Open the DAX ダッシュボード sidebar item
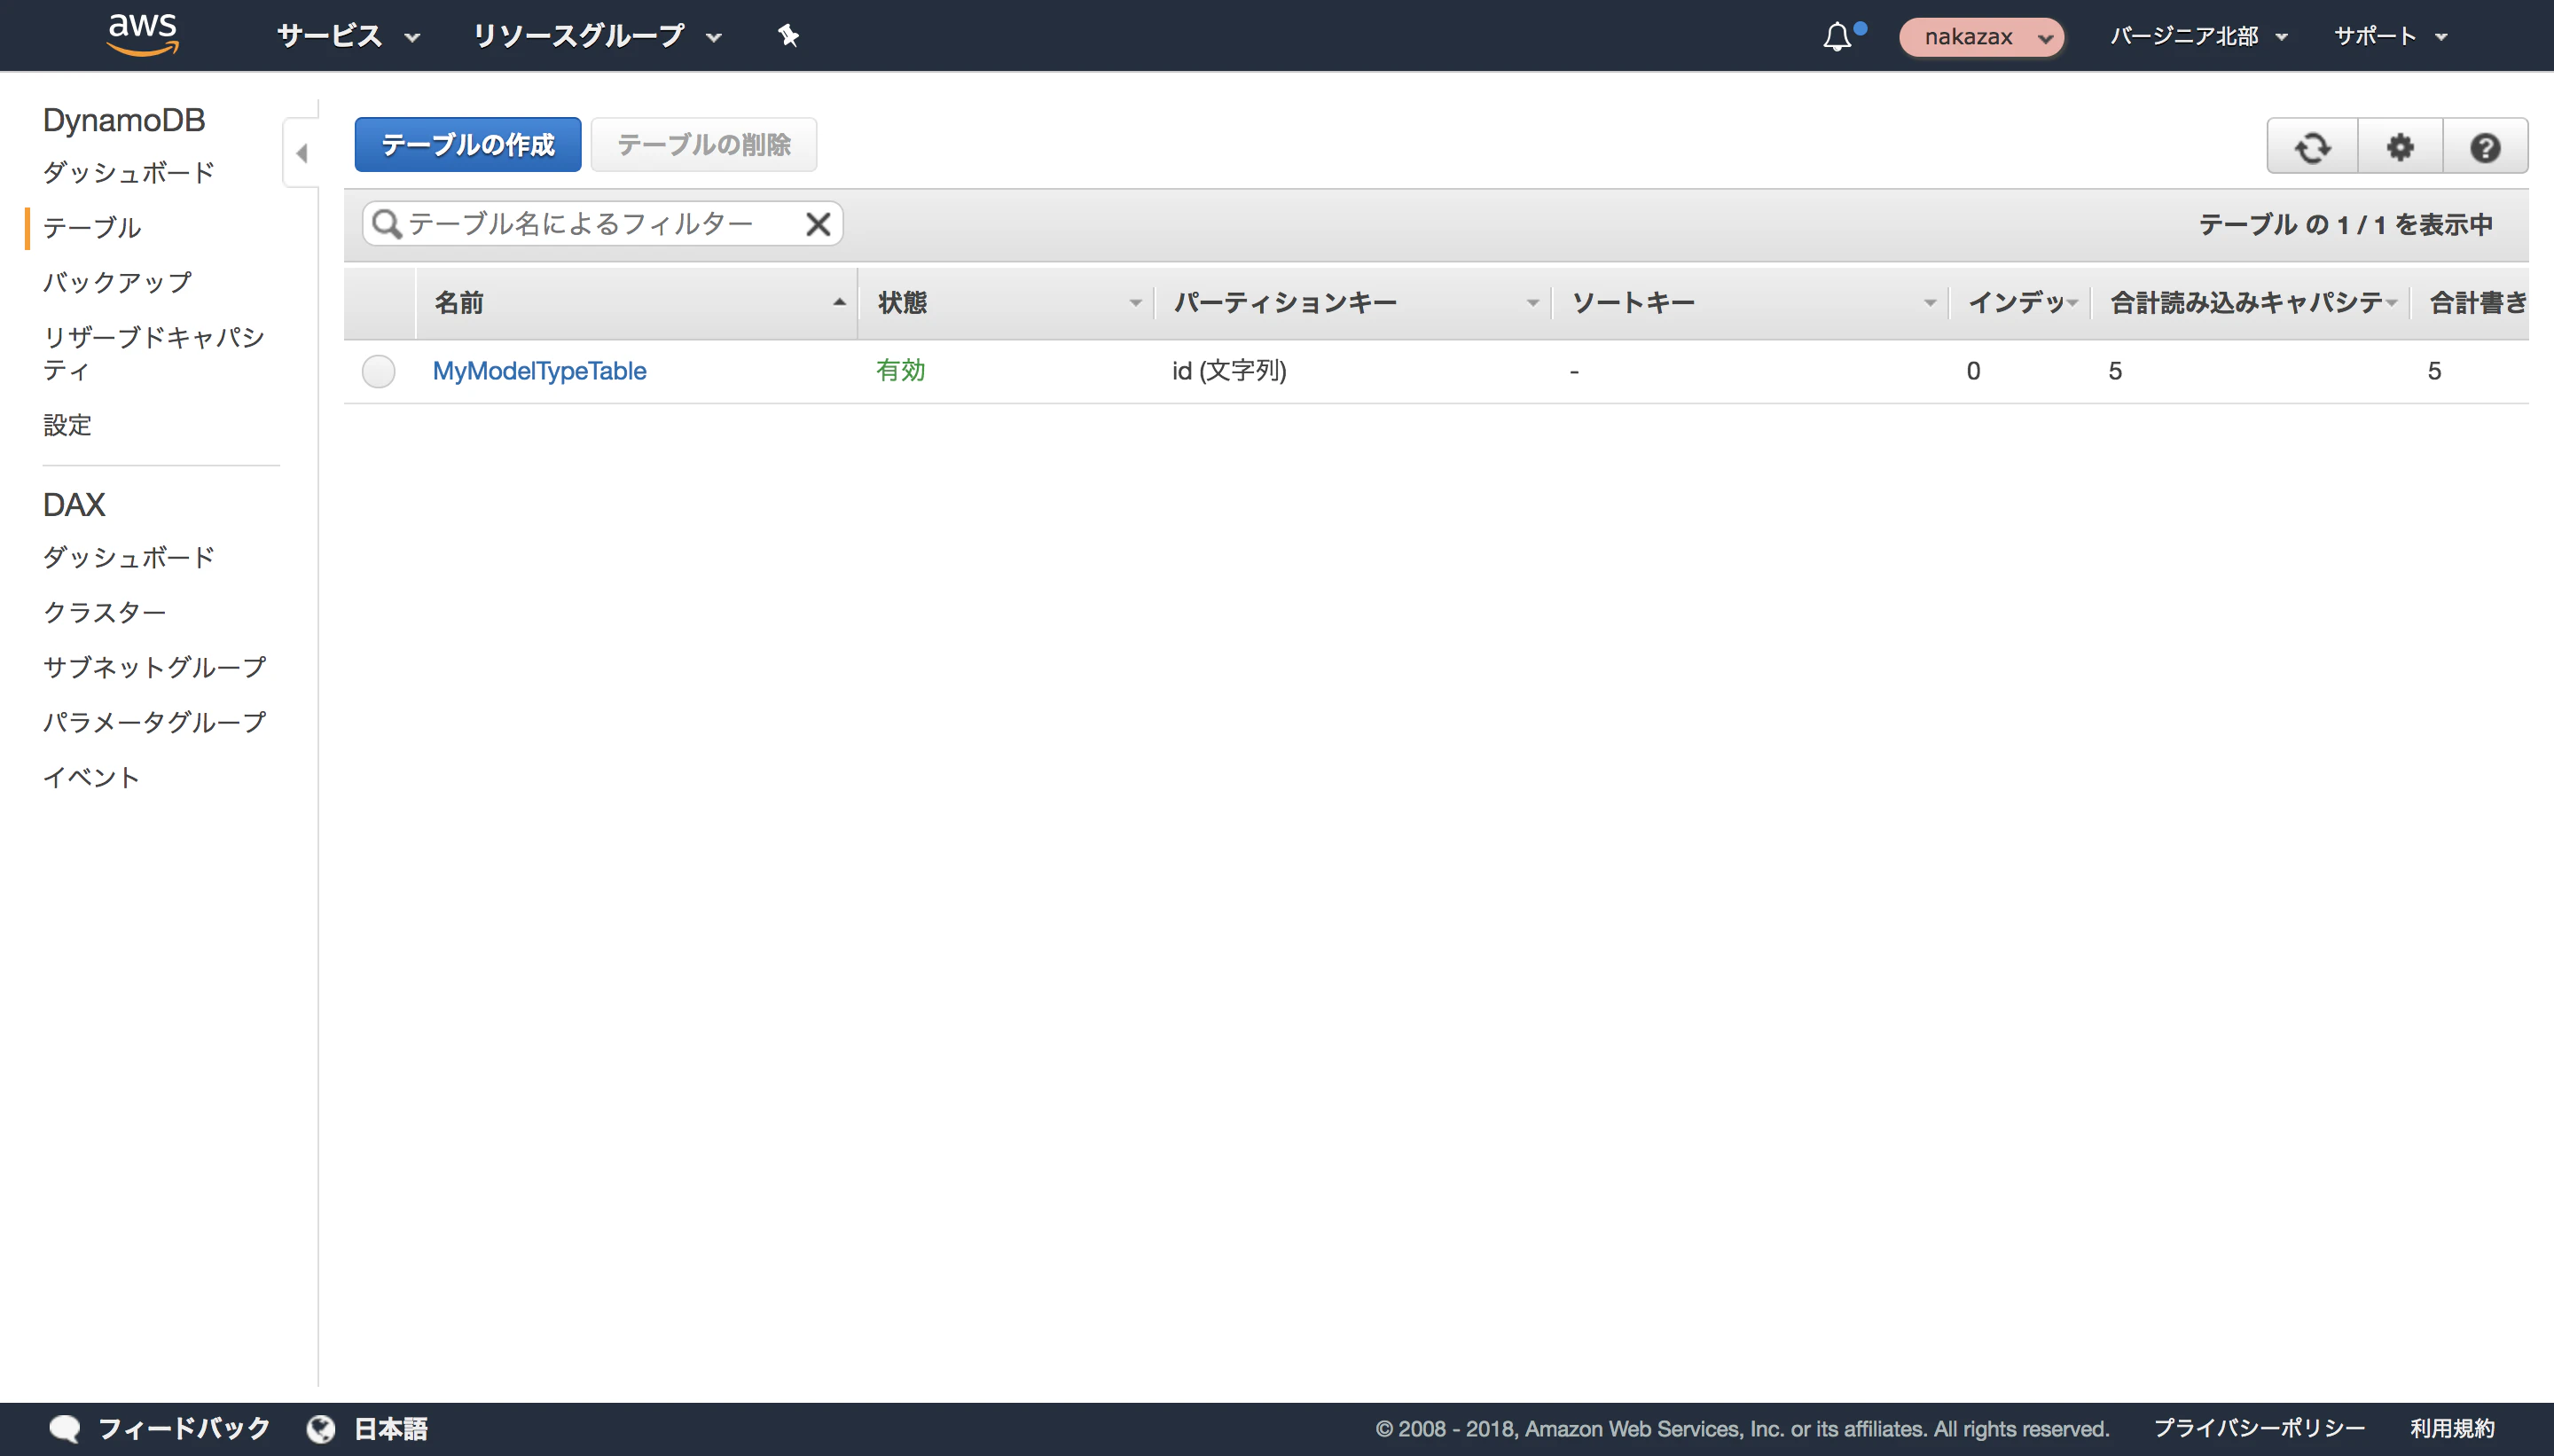The width and height of the screenshot is (2554, 1456). pos(129,557)
